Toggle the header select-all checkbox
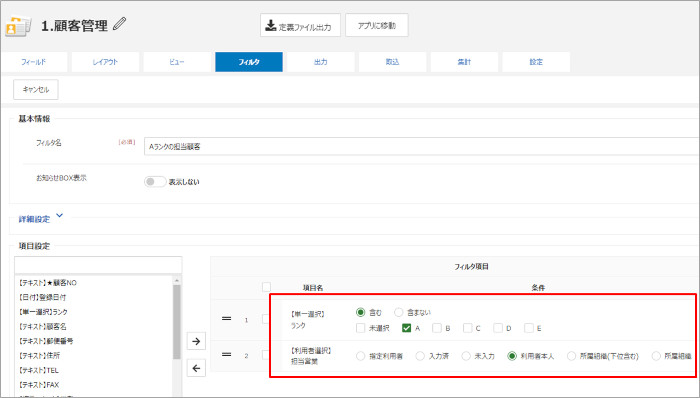Image resolution: width=700 pixels, height=398 pixels. coord(267,287)
